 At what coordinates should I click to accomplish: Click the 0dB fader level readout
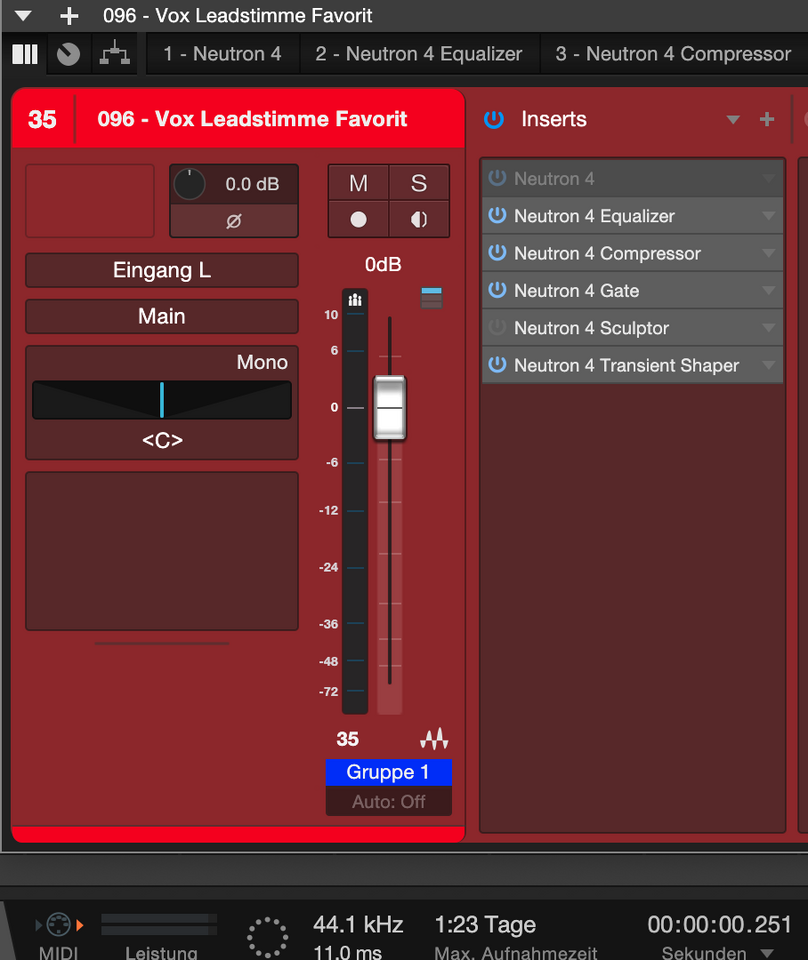click(383, 264)
